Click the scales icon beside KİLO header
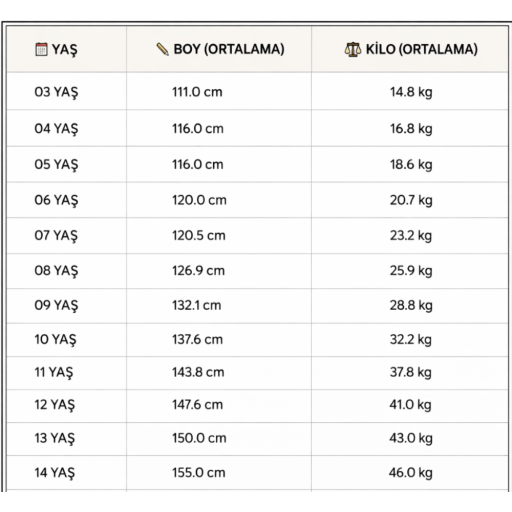This screenshot has height=512, width=512. point(353,49)
